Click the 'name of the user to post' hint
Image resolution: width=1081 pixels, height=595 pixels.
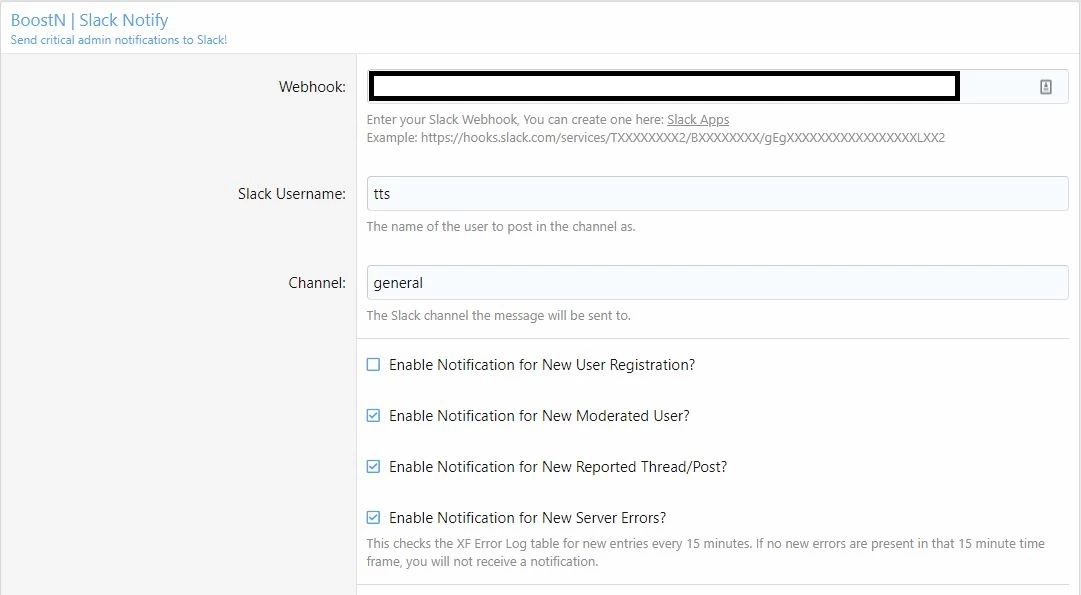coord(501,226)
